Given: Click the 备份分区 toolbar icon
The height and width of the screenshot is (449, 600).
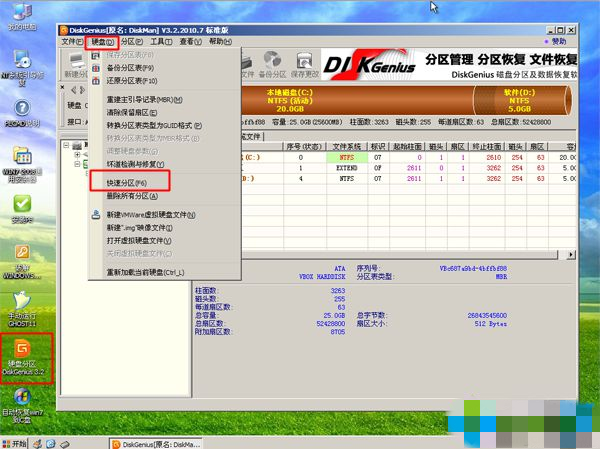Looking at the screenshot, I should coord(272,65).
